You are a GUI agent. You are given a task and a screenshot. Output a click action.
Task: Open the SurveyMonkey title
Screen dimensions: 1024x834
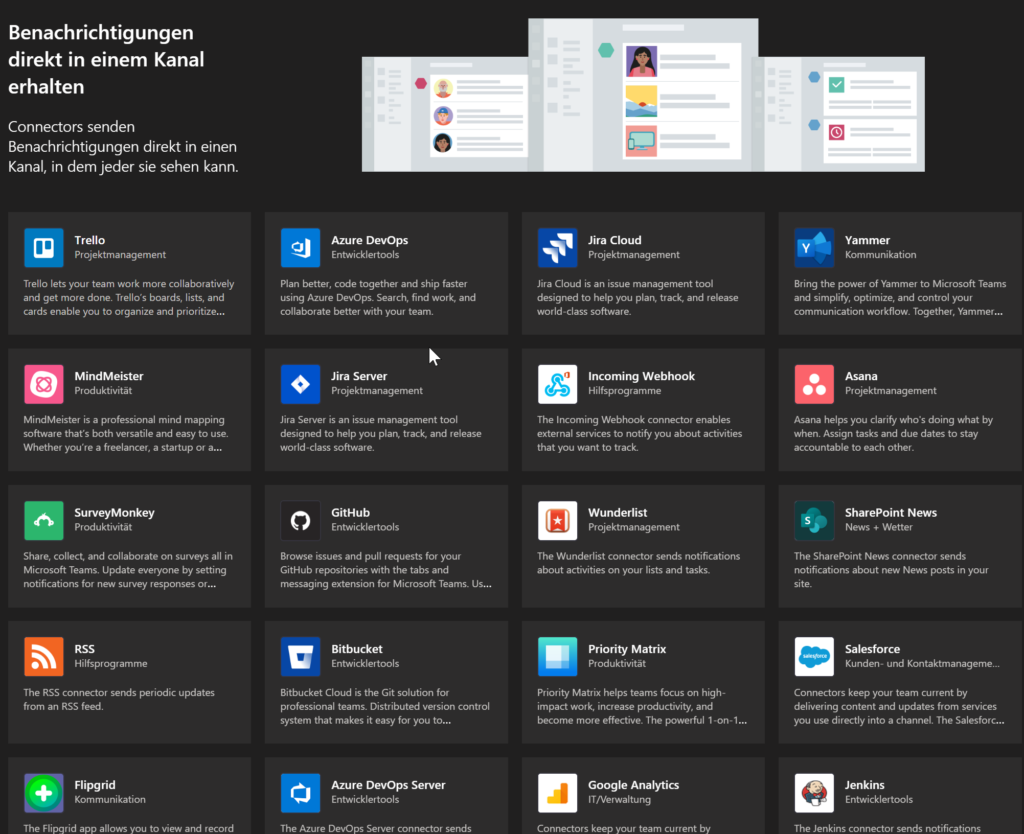tap(114, 513)
